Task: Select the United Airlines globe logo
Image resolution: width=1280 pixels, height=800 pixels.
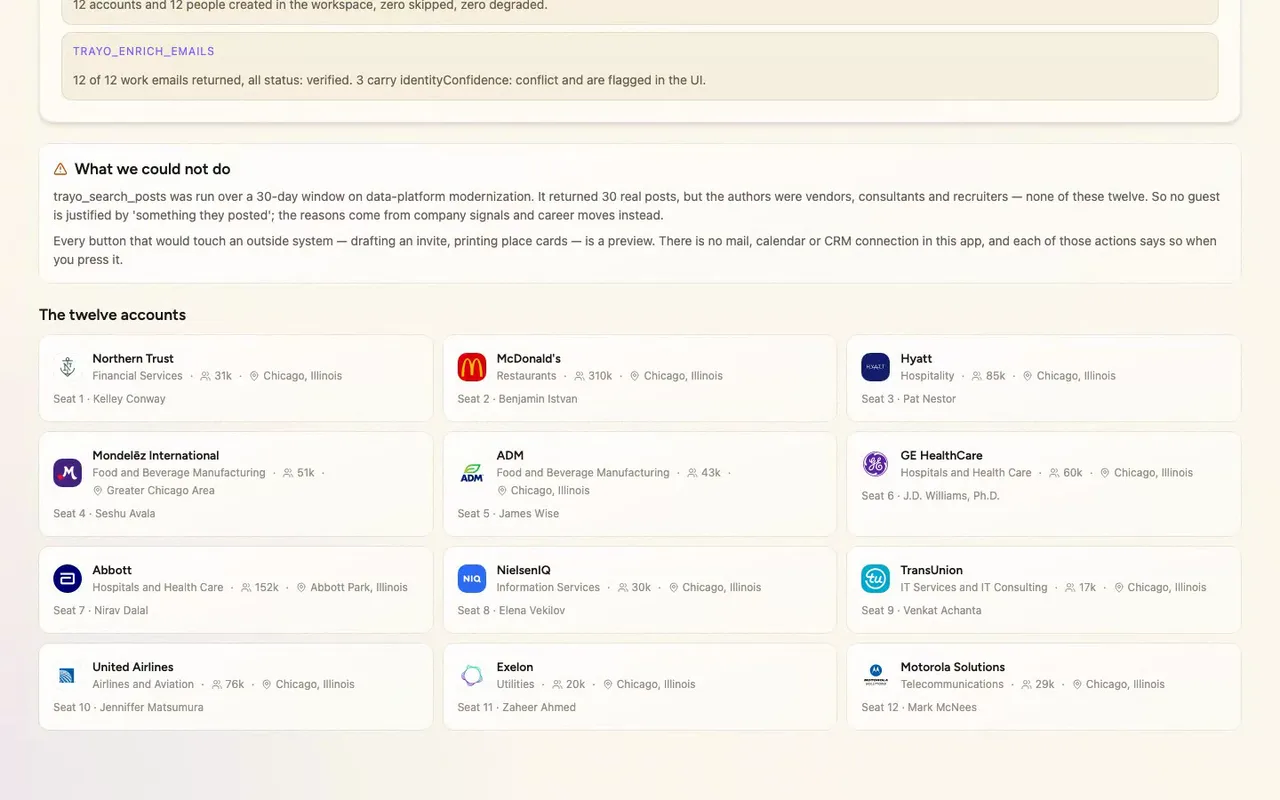Action: coord(67,676)
